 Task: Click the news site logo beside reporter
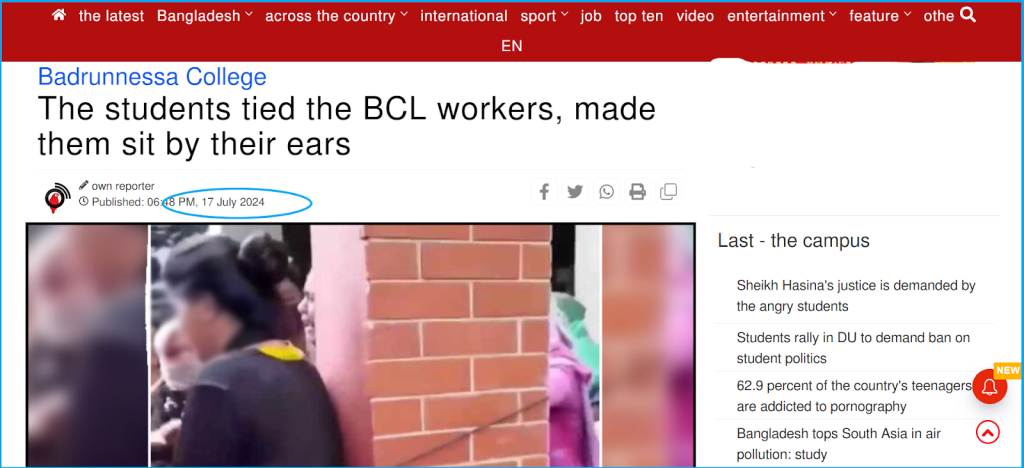[58, 197]
